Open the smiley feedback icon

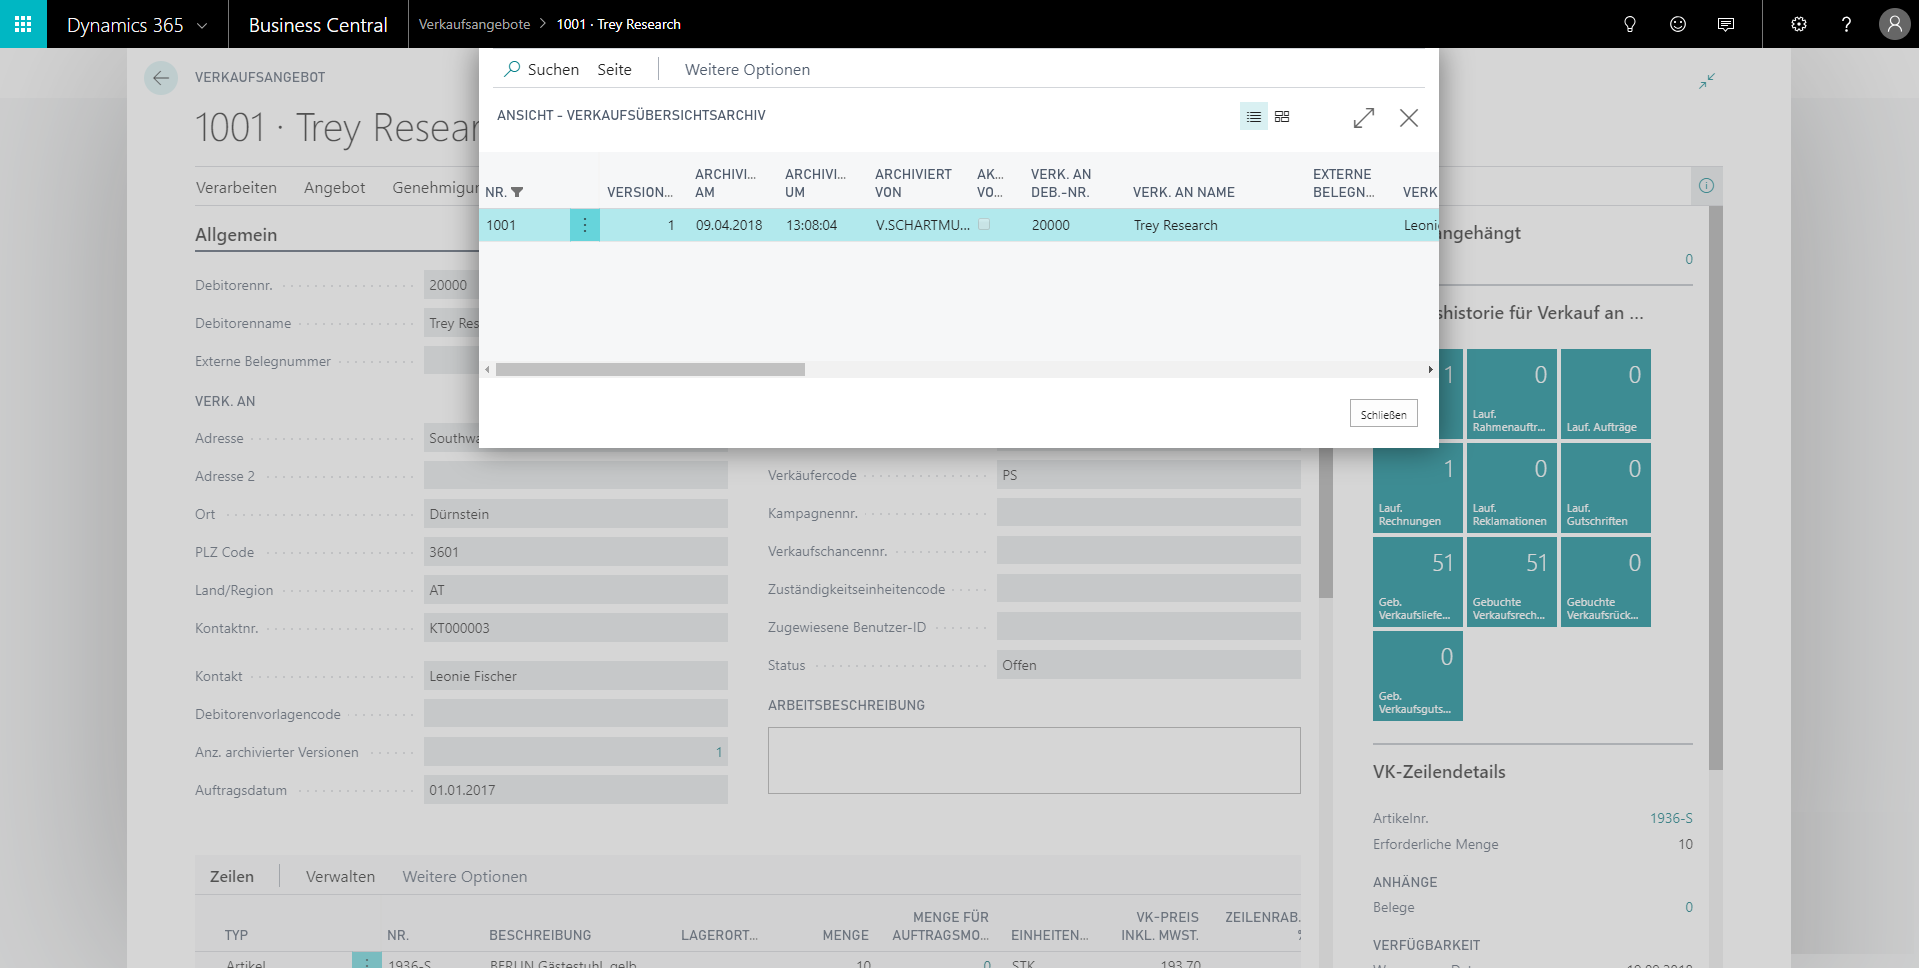coord(1678,24)
